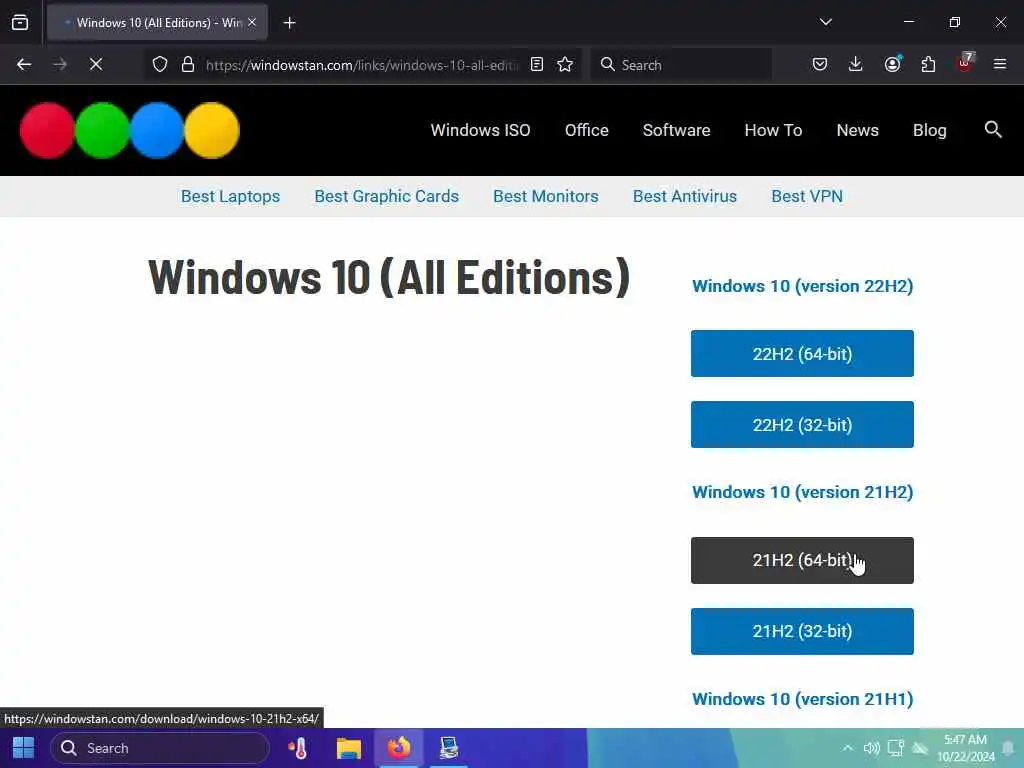Screen dimensions: 1024x768
Task: Go back to the previous page
Action: 24,64
